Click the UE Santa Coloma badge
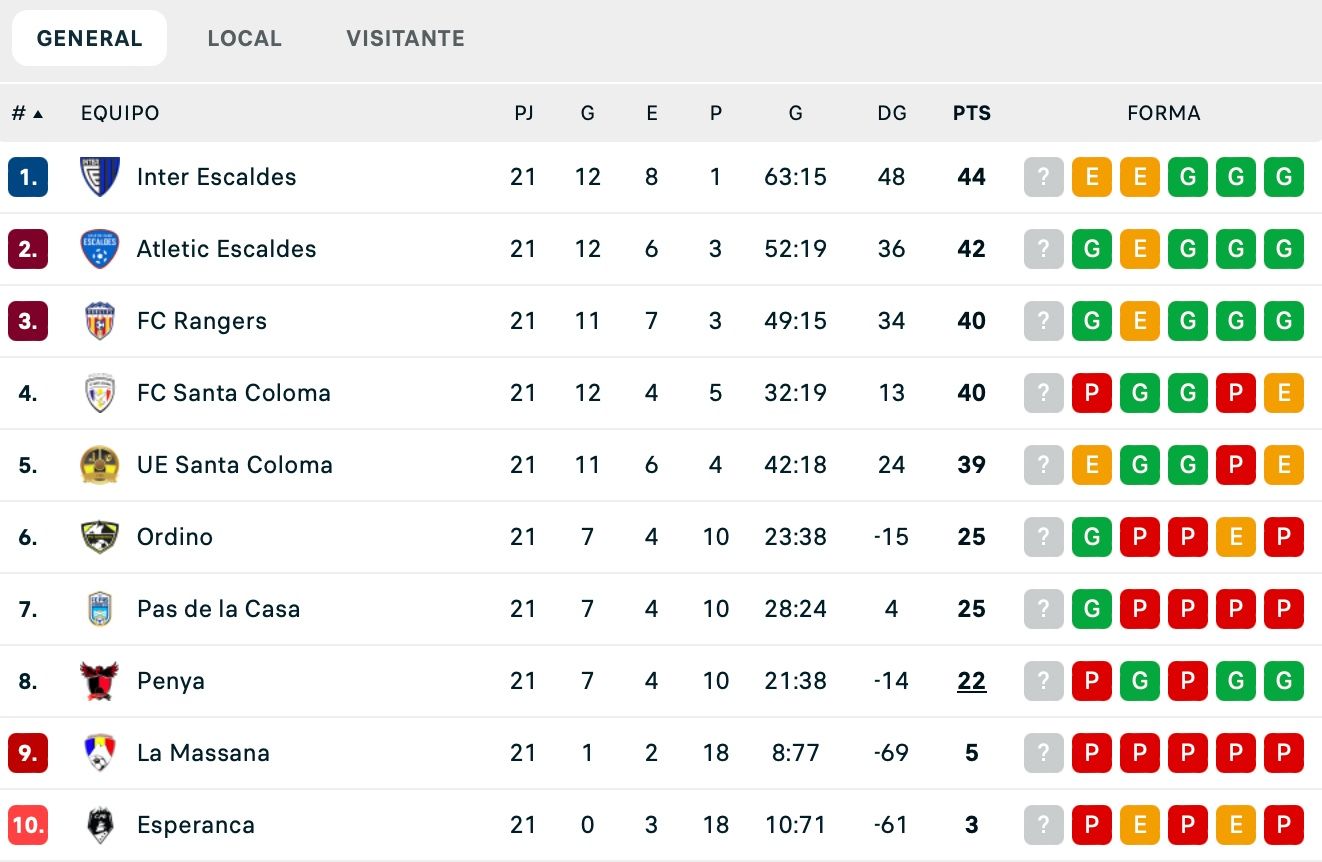 tap(101, 465)
